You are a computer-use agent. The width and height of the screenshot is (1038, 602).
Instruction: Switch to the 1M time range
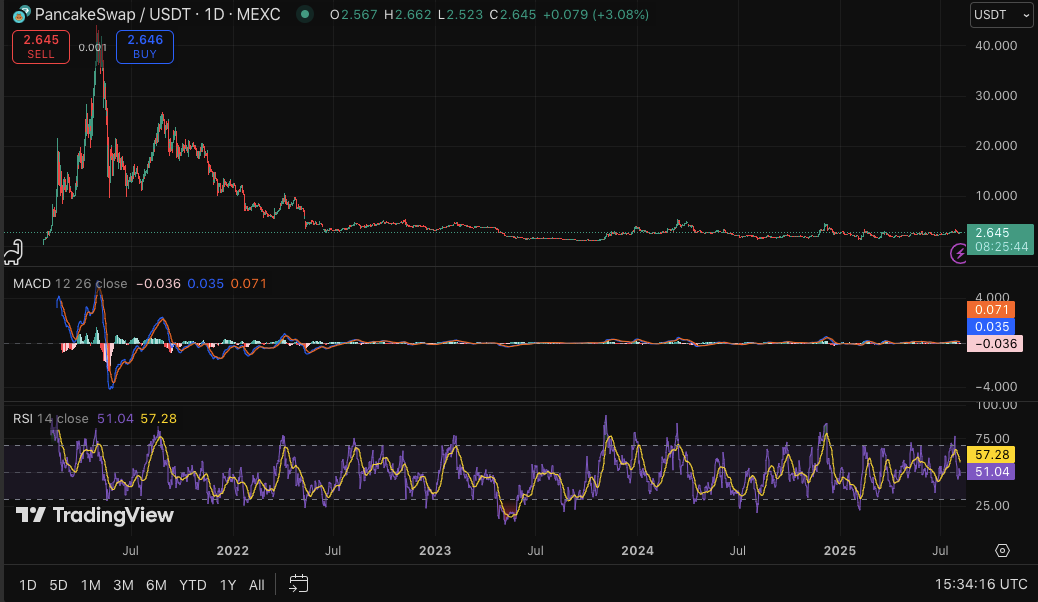click(x=91, y=584)
